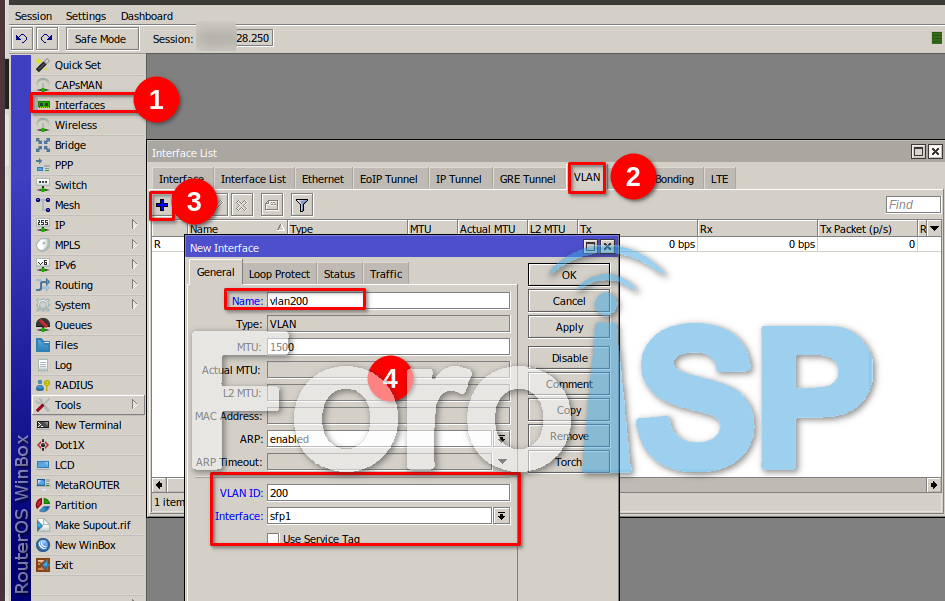The image size is (945, 601).
Task: Click the redo arrow in top toolbar
Action: [46, 39]
